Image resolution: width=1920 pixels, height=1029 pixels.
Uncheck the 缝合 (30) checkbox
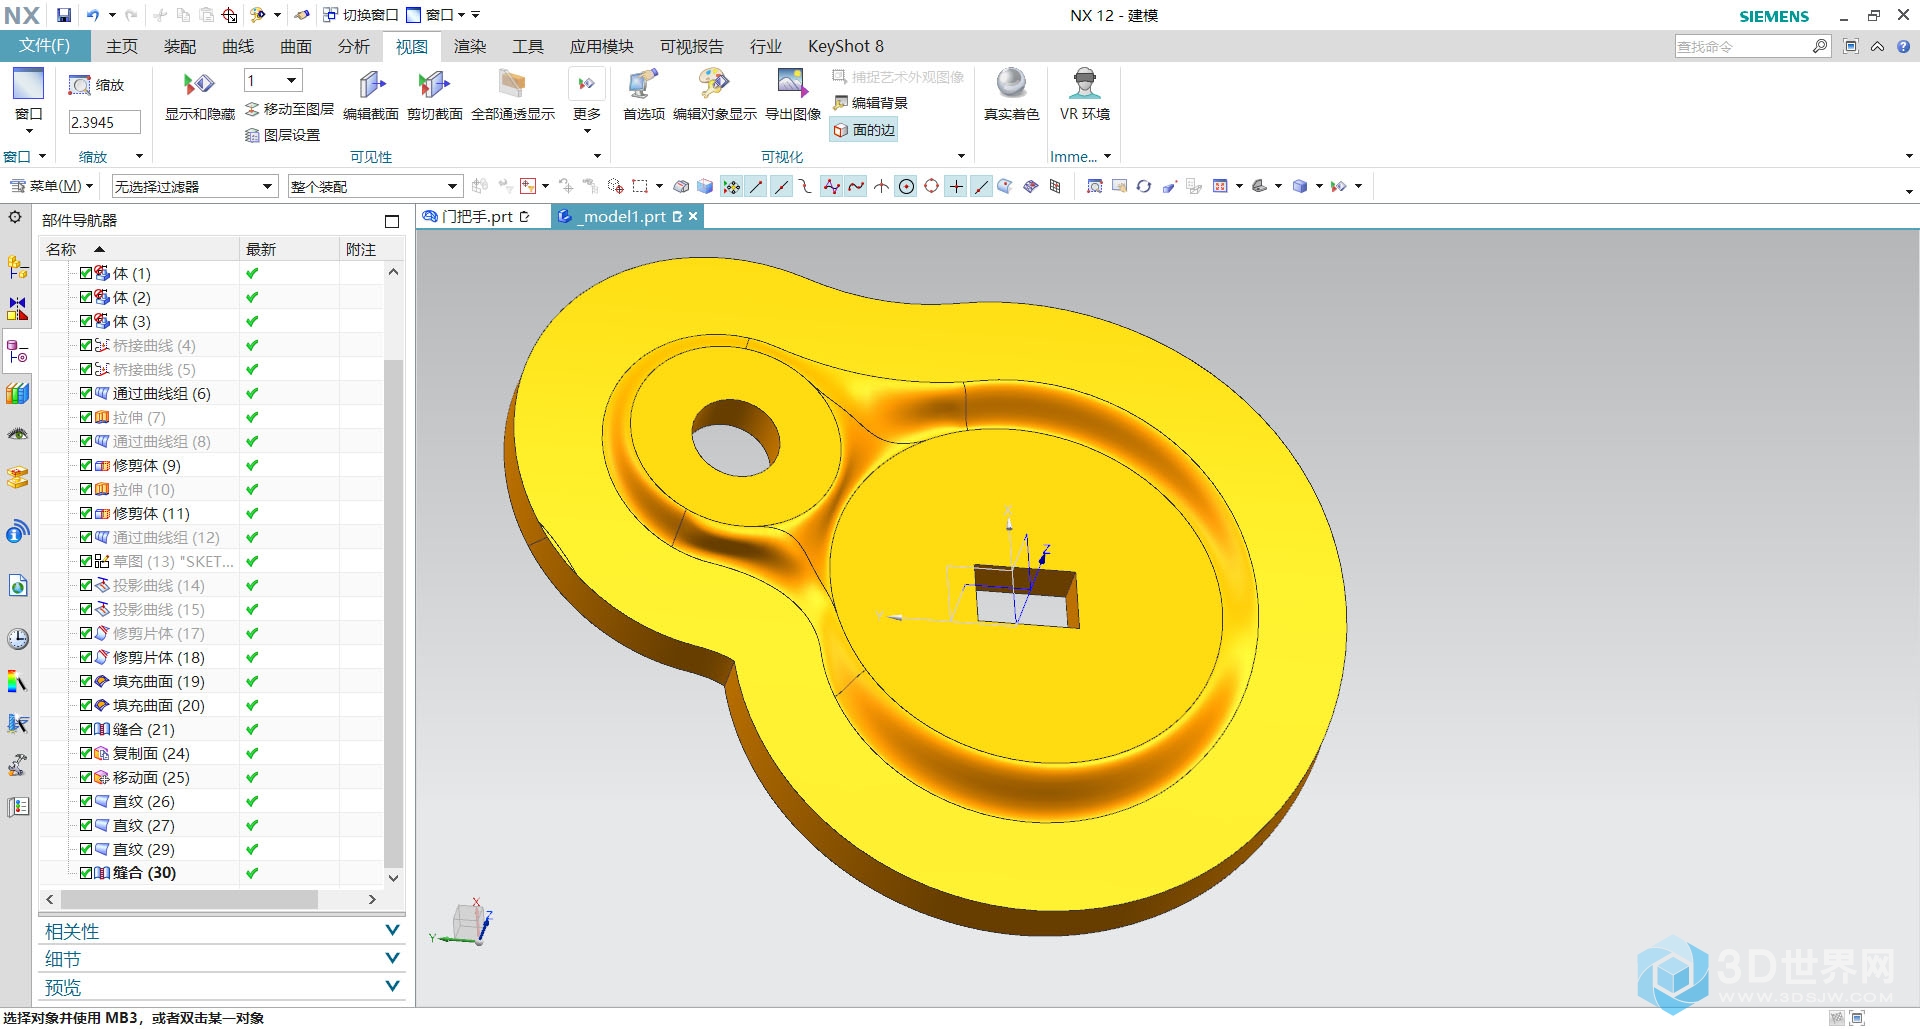click(86, 873)
